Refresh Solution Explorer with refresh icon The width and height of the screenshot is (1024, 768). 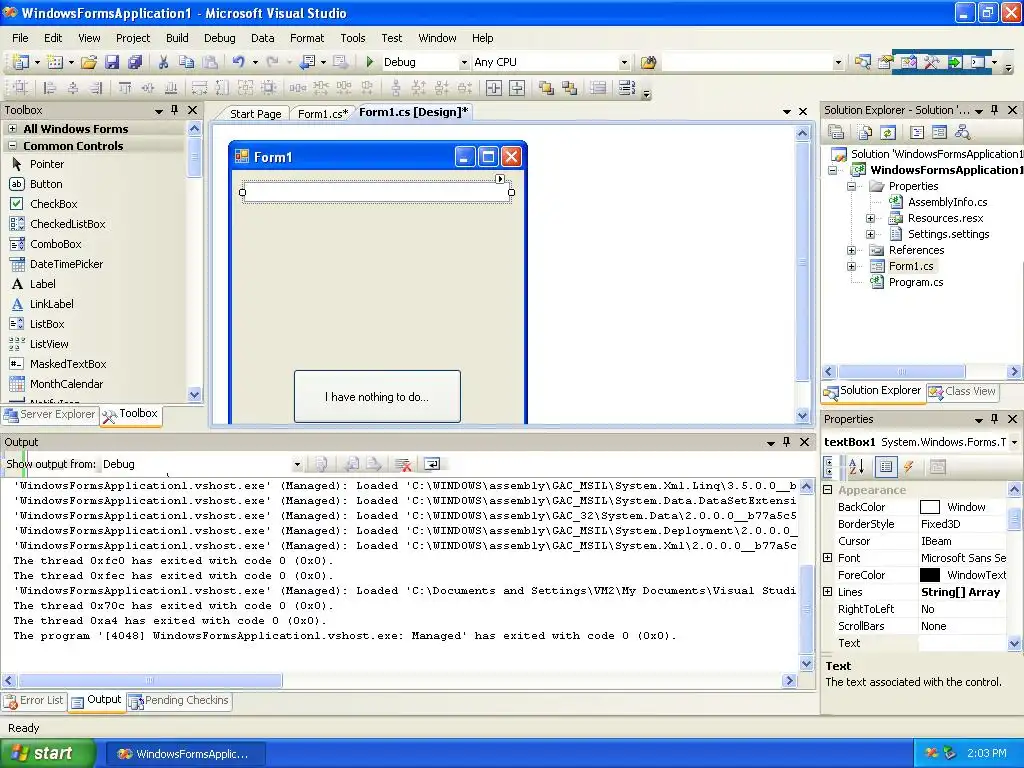(888, 133)
